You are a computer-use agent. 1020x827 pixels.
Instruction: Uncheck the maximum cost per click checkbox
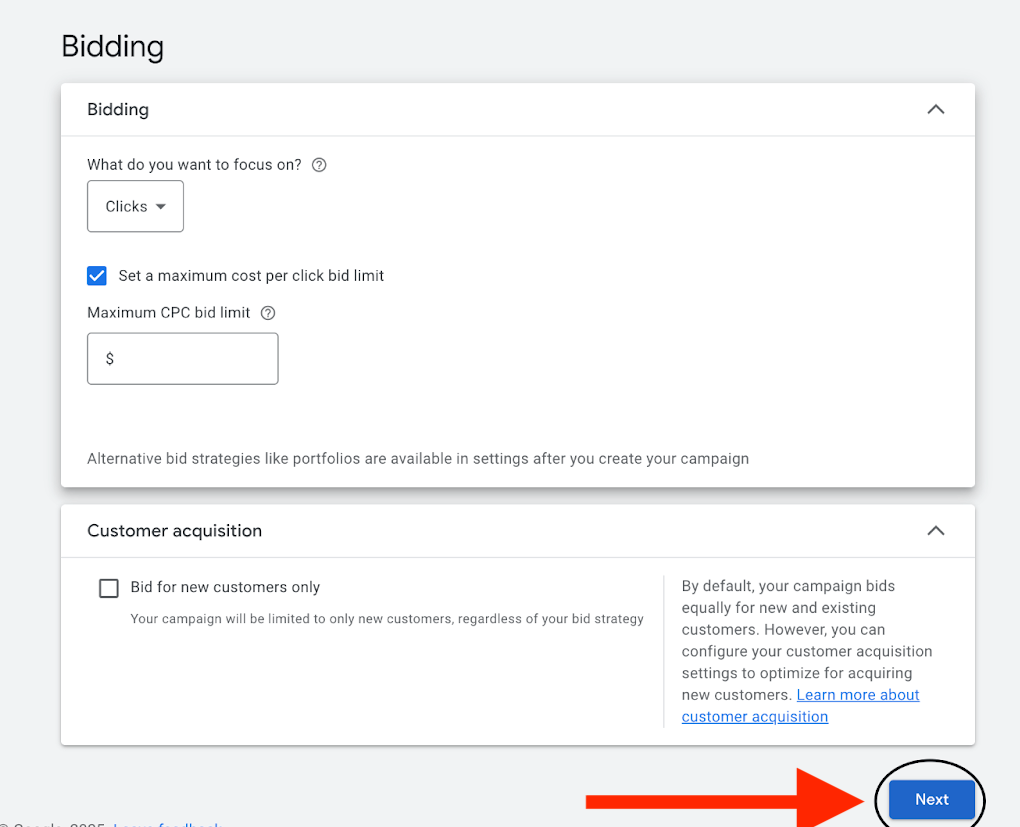[97, 276]
